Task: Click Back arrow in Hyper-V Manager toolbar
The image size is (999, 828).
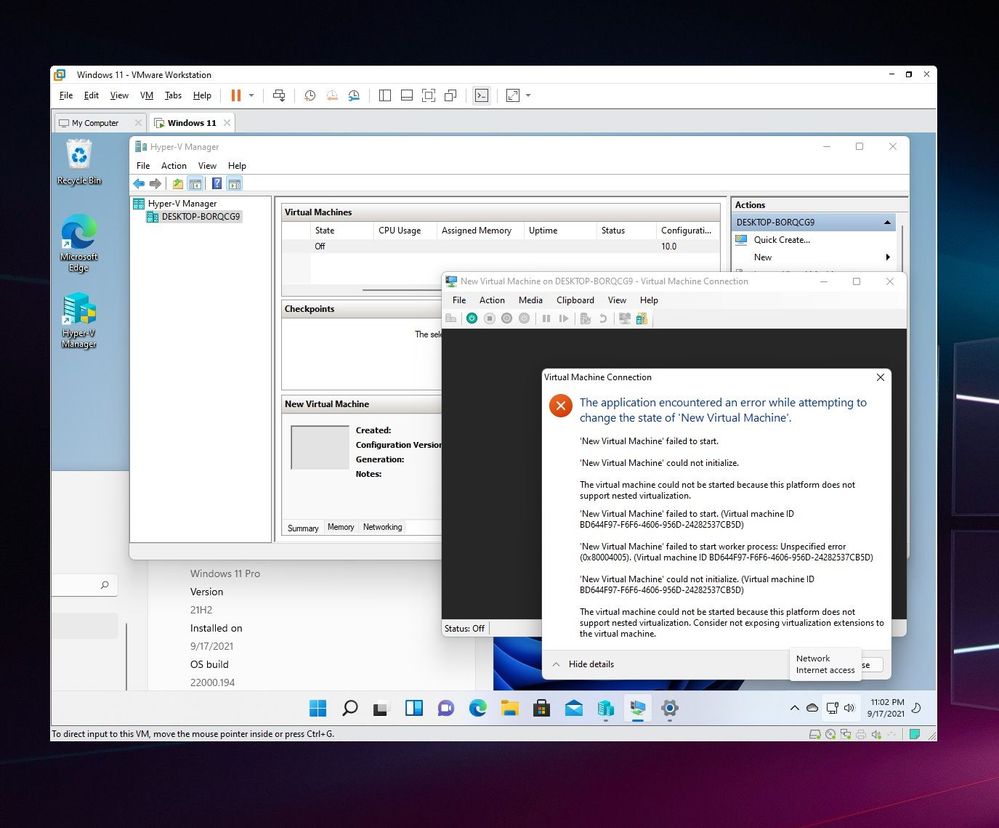Action: click(138, 184)
